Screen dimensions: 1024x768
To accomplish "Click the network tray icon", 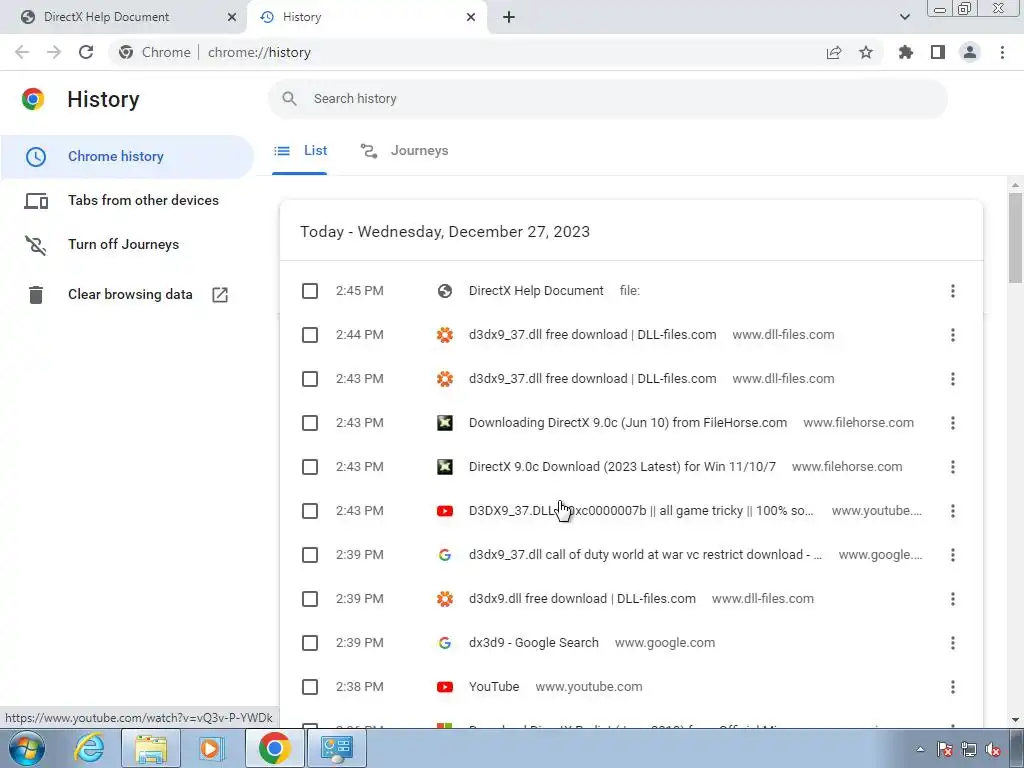I will pos(968,749).
